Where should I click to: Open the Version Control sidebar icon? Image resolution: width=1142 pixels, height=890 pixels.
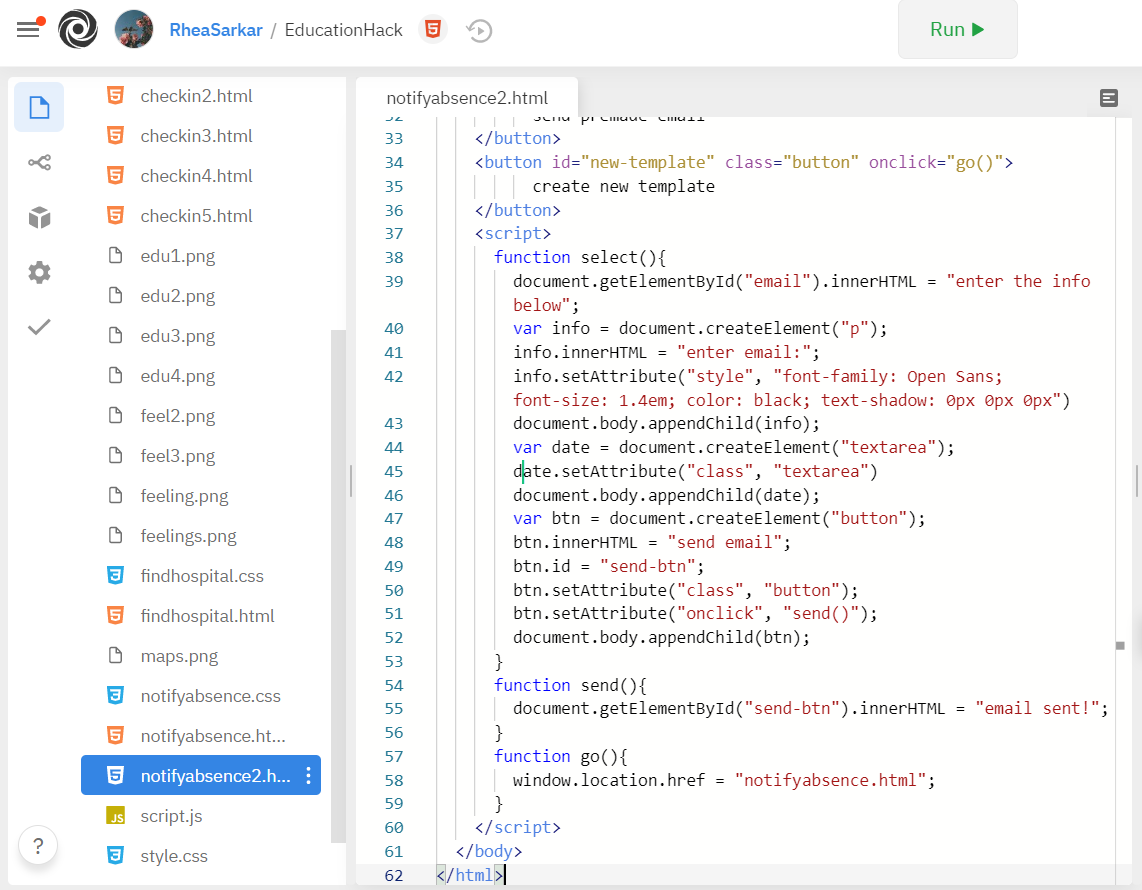(x=39, y=162)
